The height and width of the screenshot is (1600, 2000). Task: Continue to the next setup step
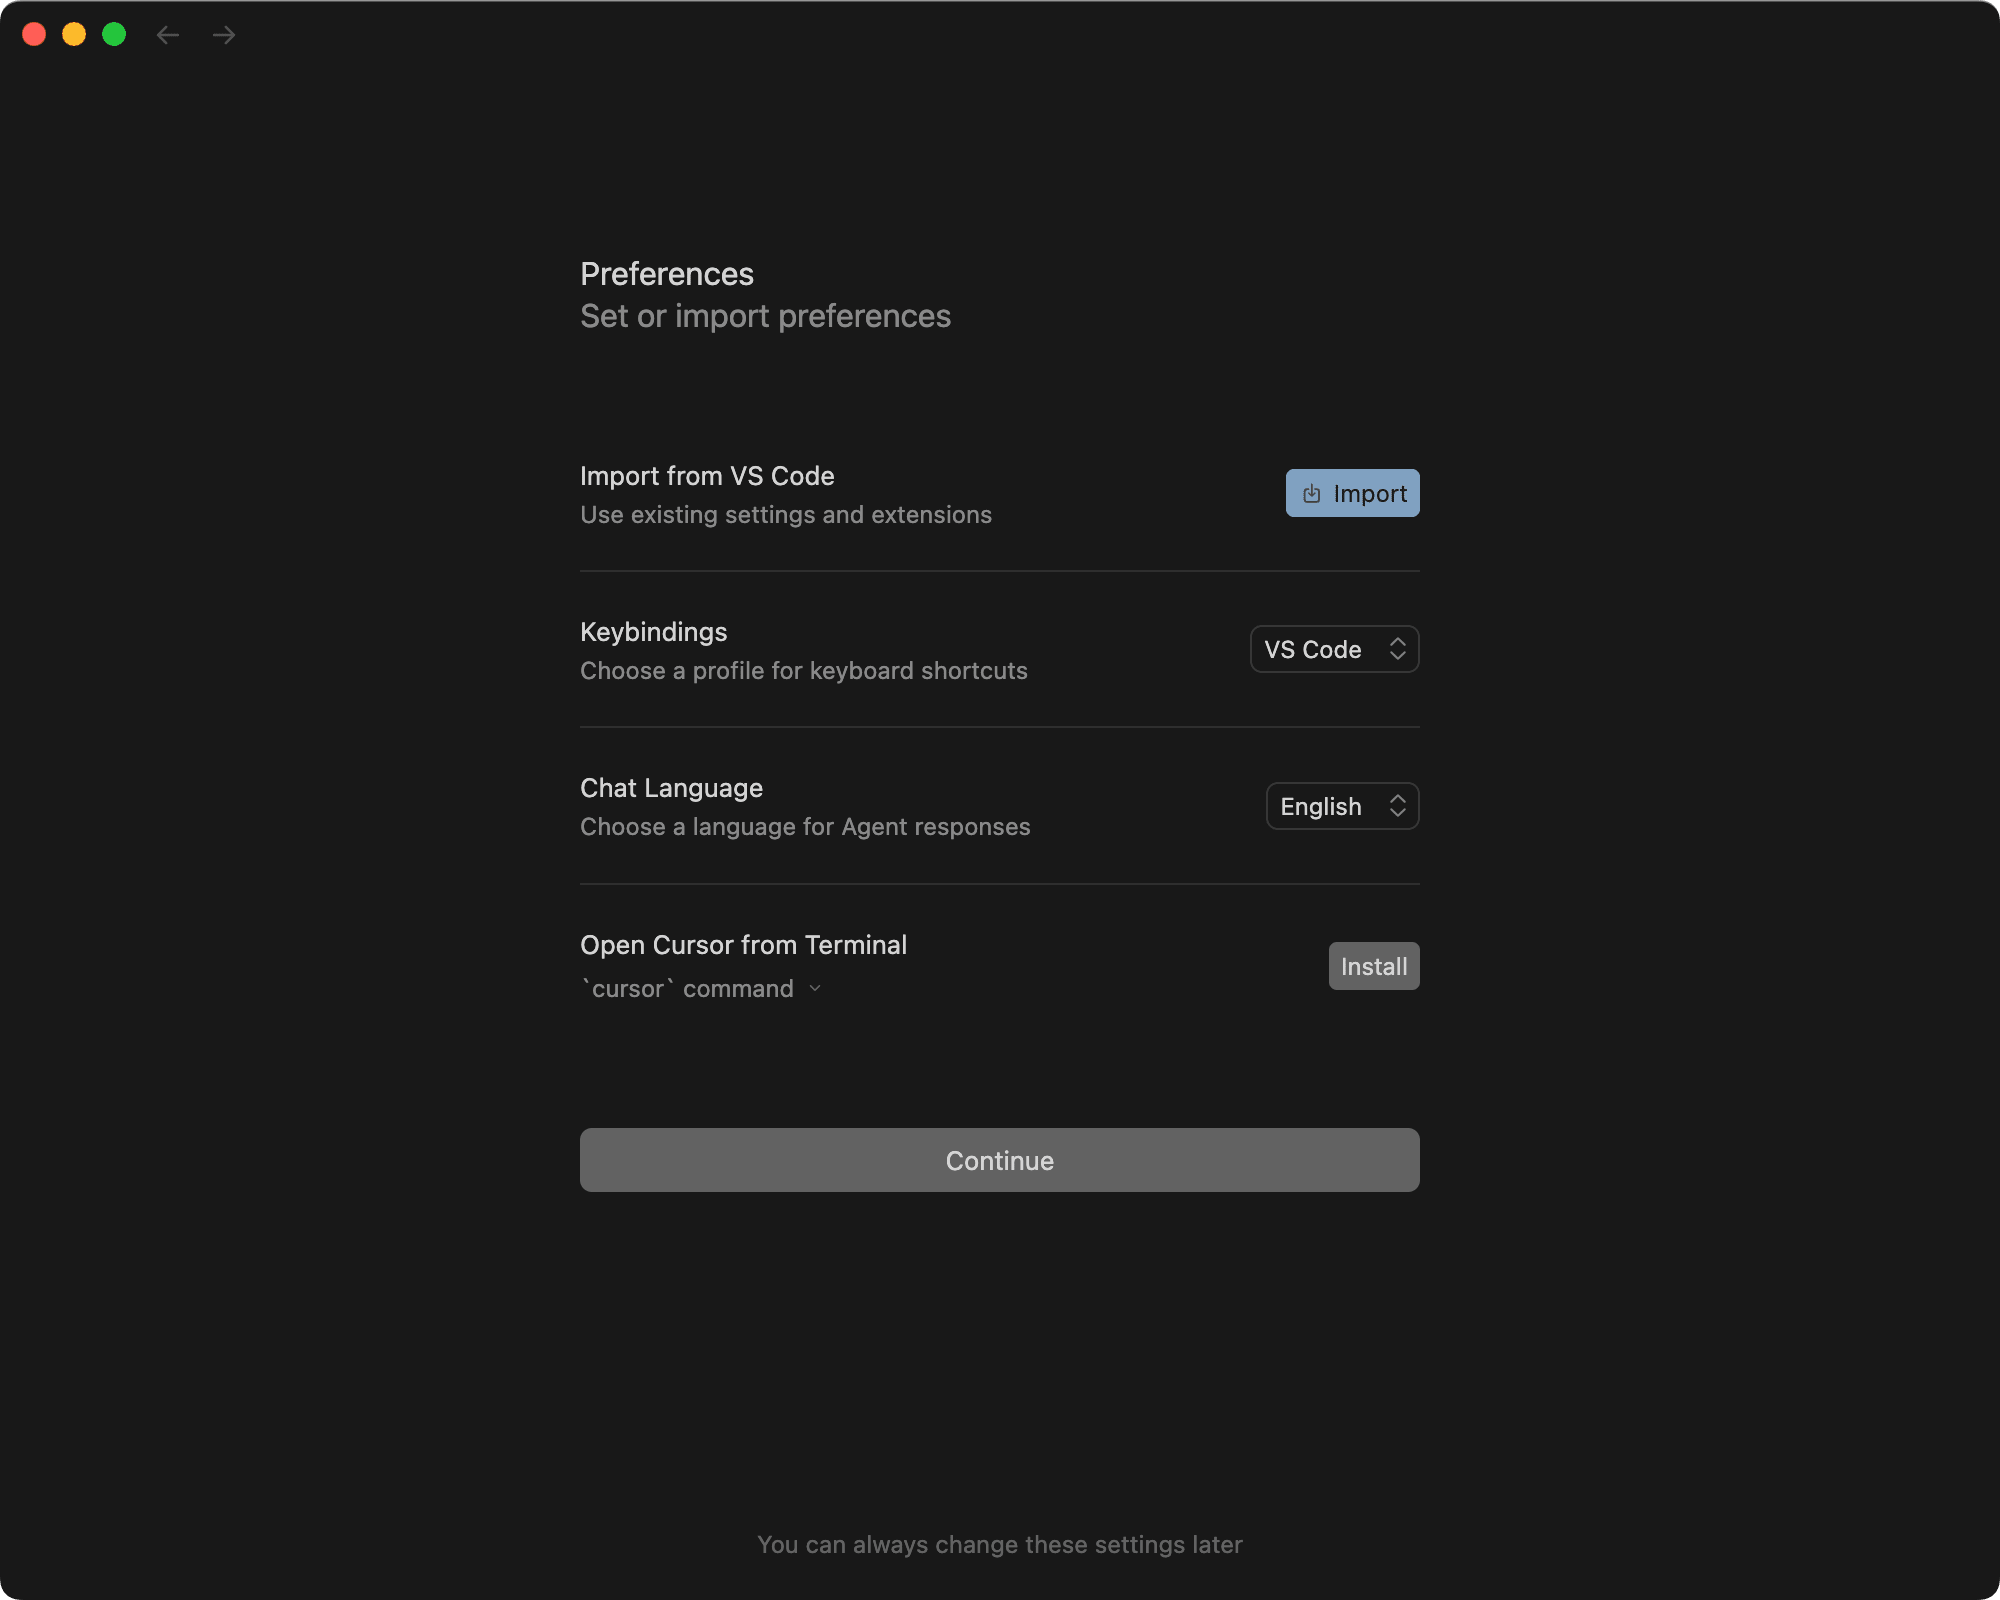click(x=999, y=1160)
